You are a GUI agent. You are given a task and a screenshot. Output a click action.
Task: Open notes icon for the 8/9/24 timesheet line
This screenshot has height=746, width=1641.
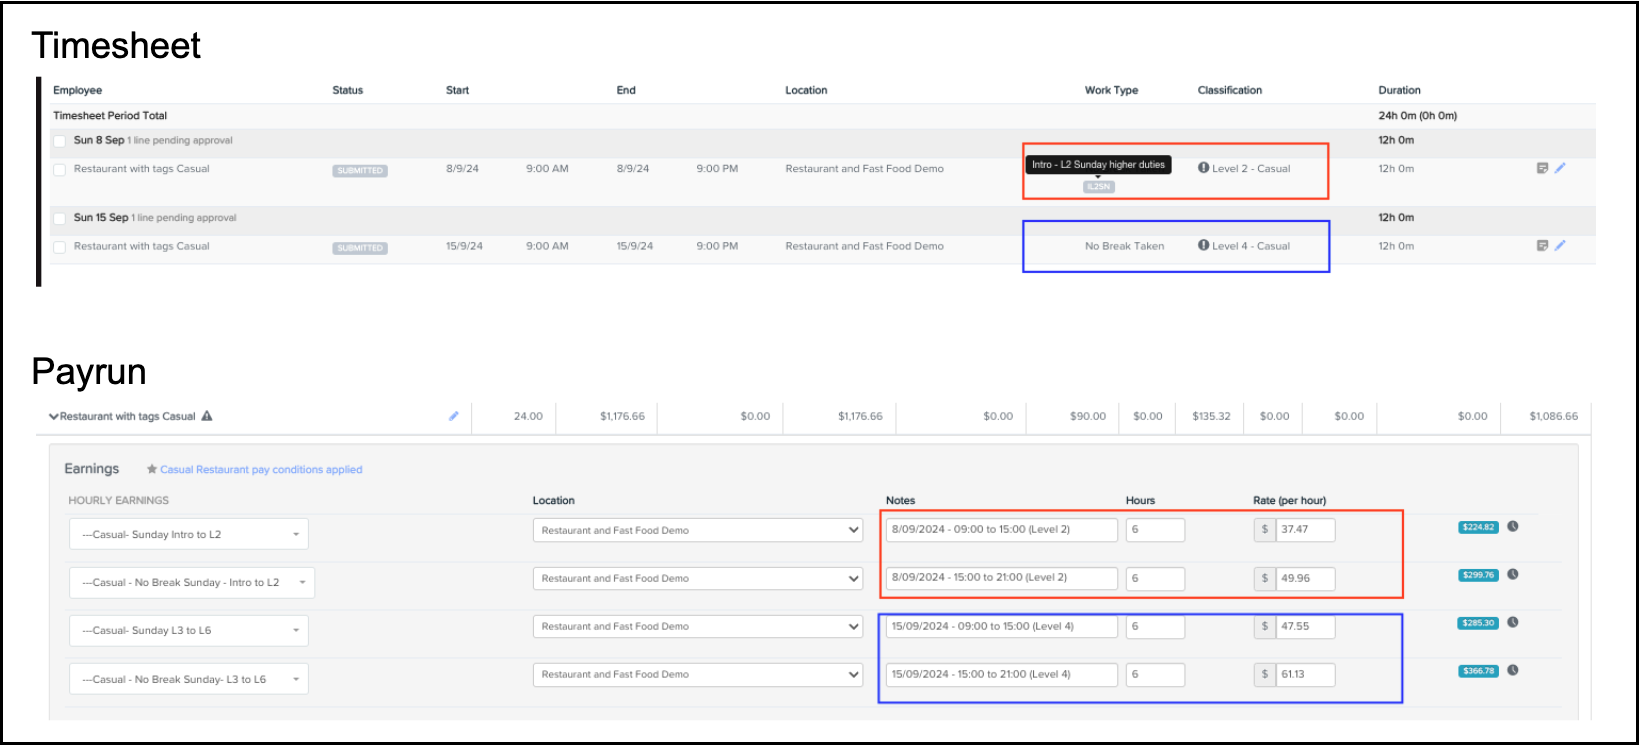tap(1542, 168)
